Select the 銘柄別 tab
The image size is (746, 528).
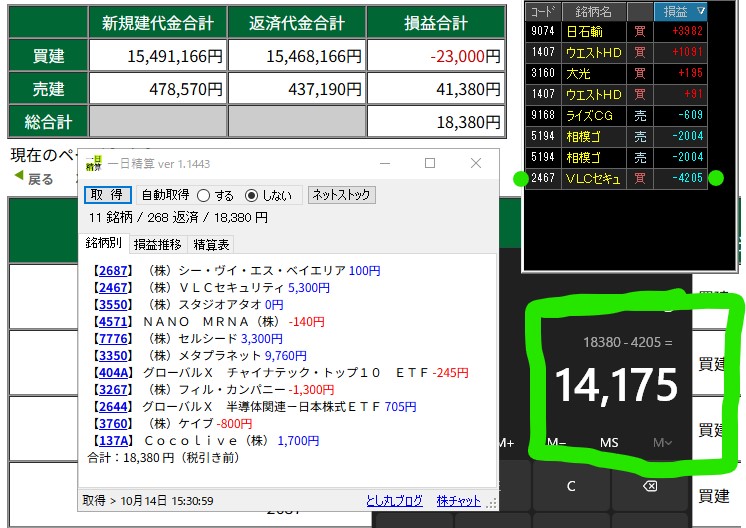pyautogui.click(x=104, y=243)
